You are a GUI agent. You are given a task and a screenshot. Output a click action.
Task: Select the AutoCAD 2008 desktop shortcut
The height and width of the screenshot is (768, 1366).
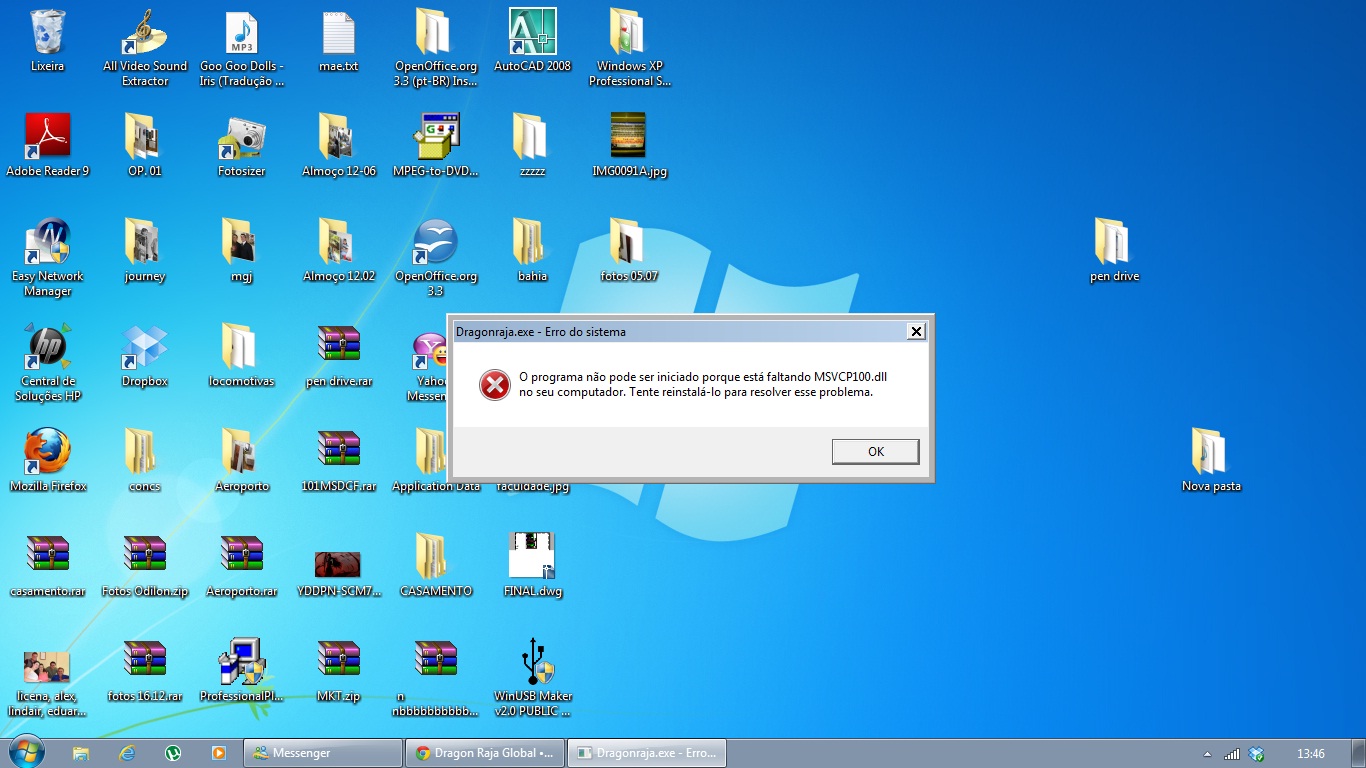coord(532,34)
